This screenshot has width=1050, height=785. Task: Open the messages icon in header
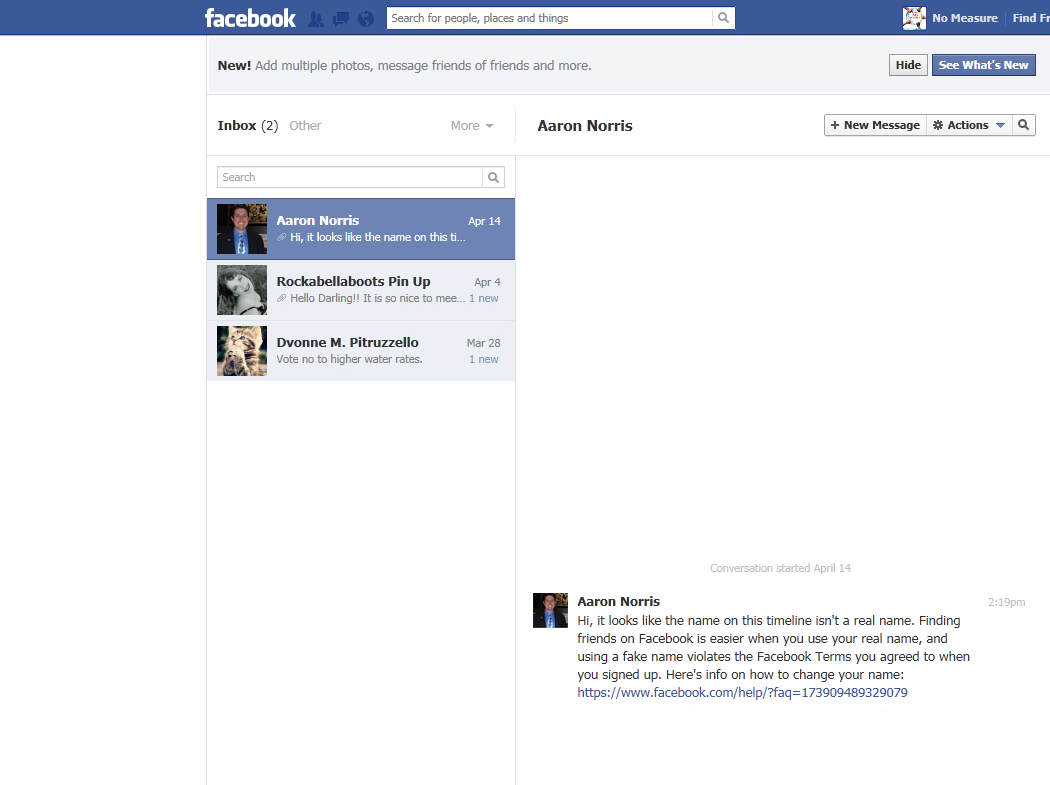click(x=341, y=18)
